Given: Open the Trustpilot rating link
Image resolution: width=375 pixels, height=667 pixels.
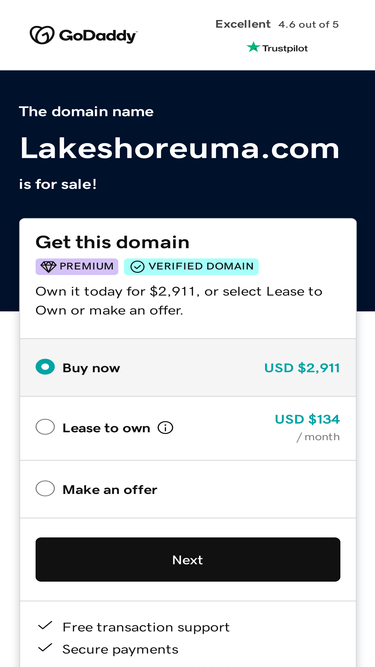Looking at the screenshot, I should pos(277,48).
